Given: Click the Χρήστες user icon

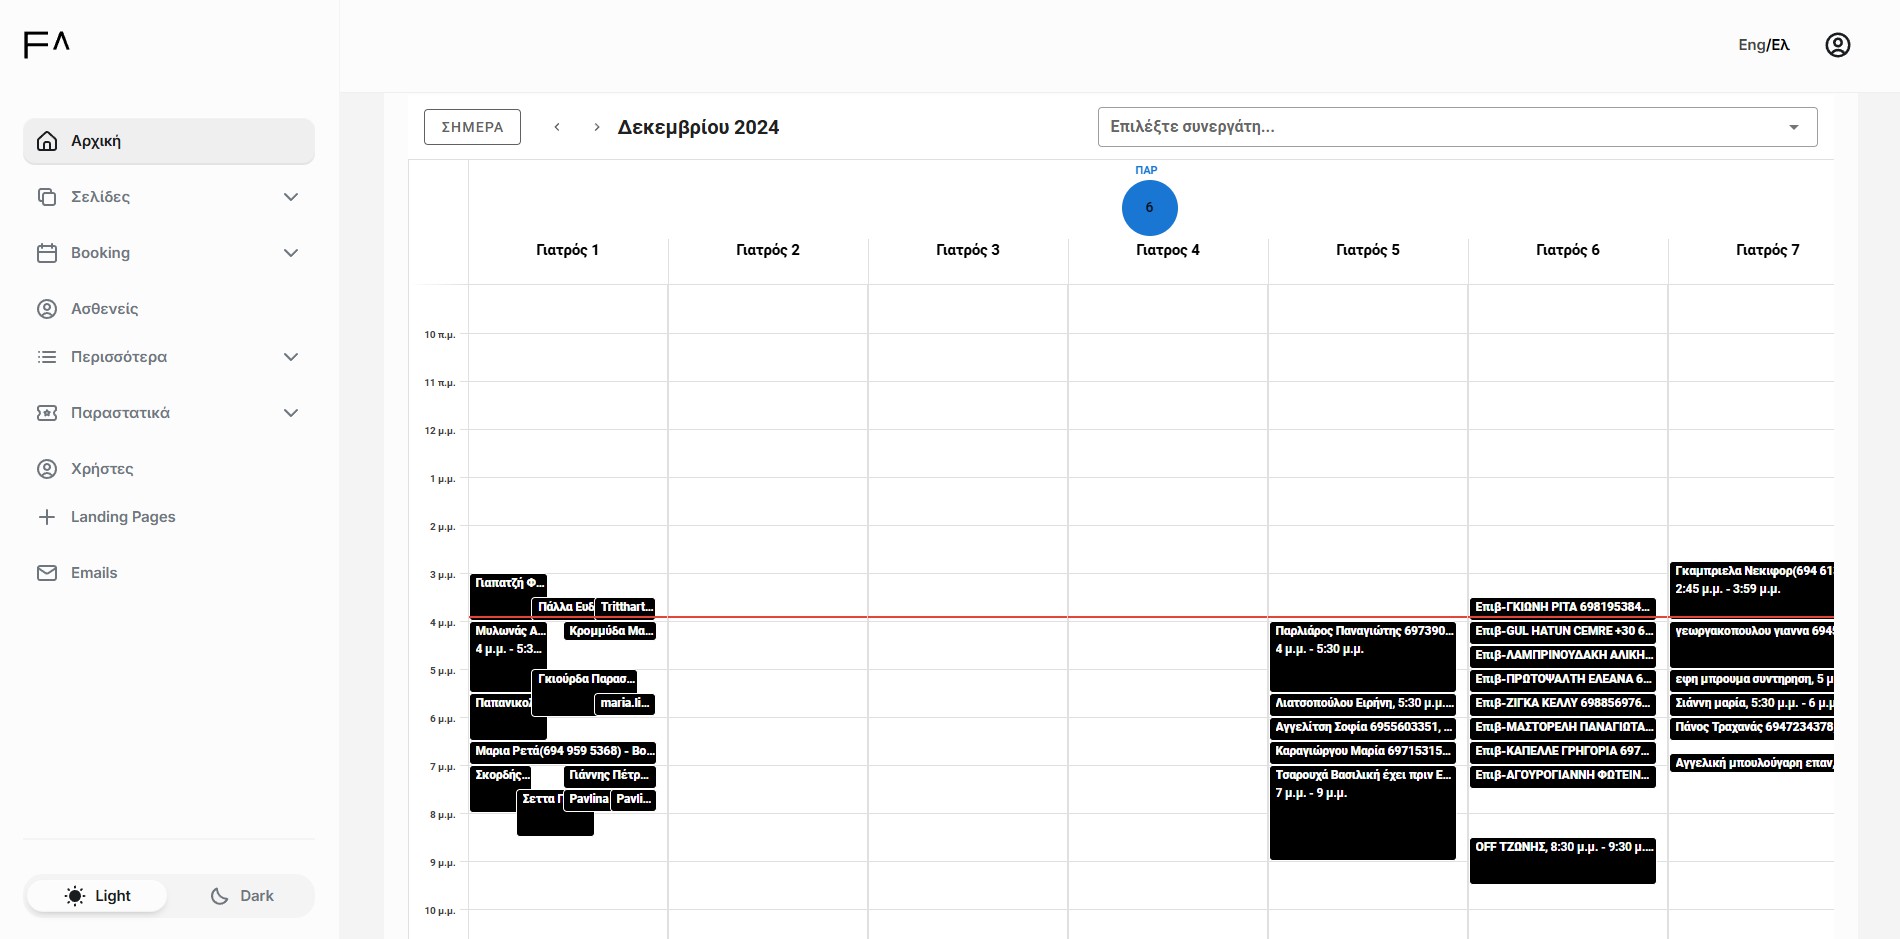Looking at the screenshot, I should (47, 469).
